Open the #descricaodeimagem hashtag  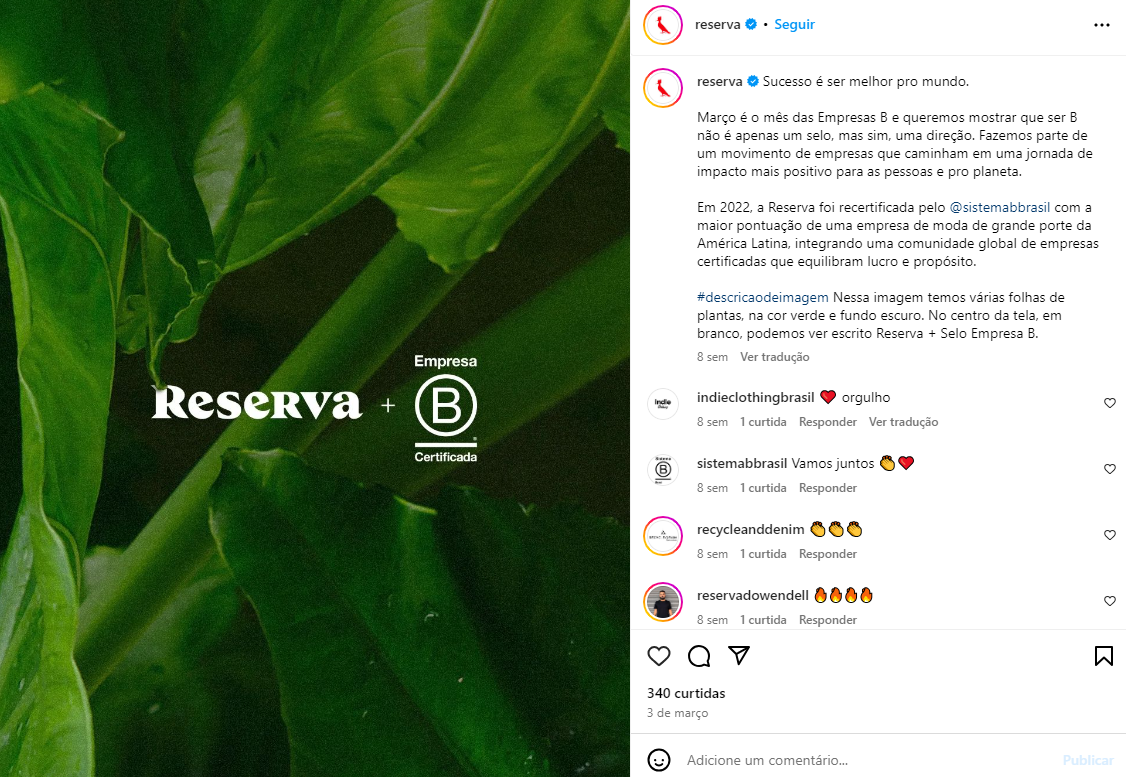763,297
